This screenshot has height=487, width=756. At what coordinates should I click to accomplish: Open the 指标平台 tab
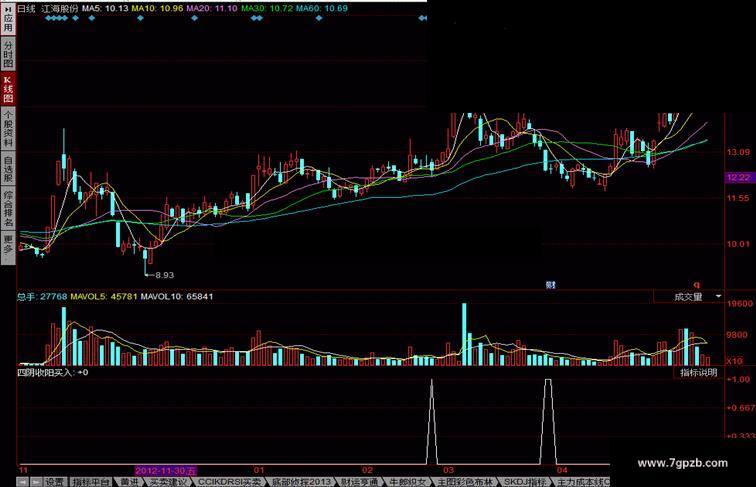(91, 482)
